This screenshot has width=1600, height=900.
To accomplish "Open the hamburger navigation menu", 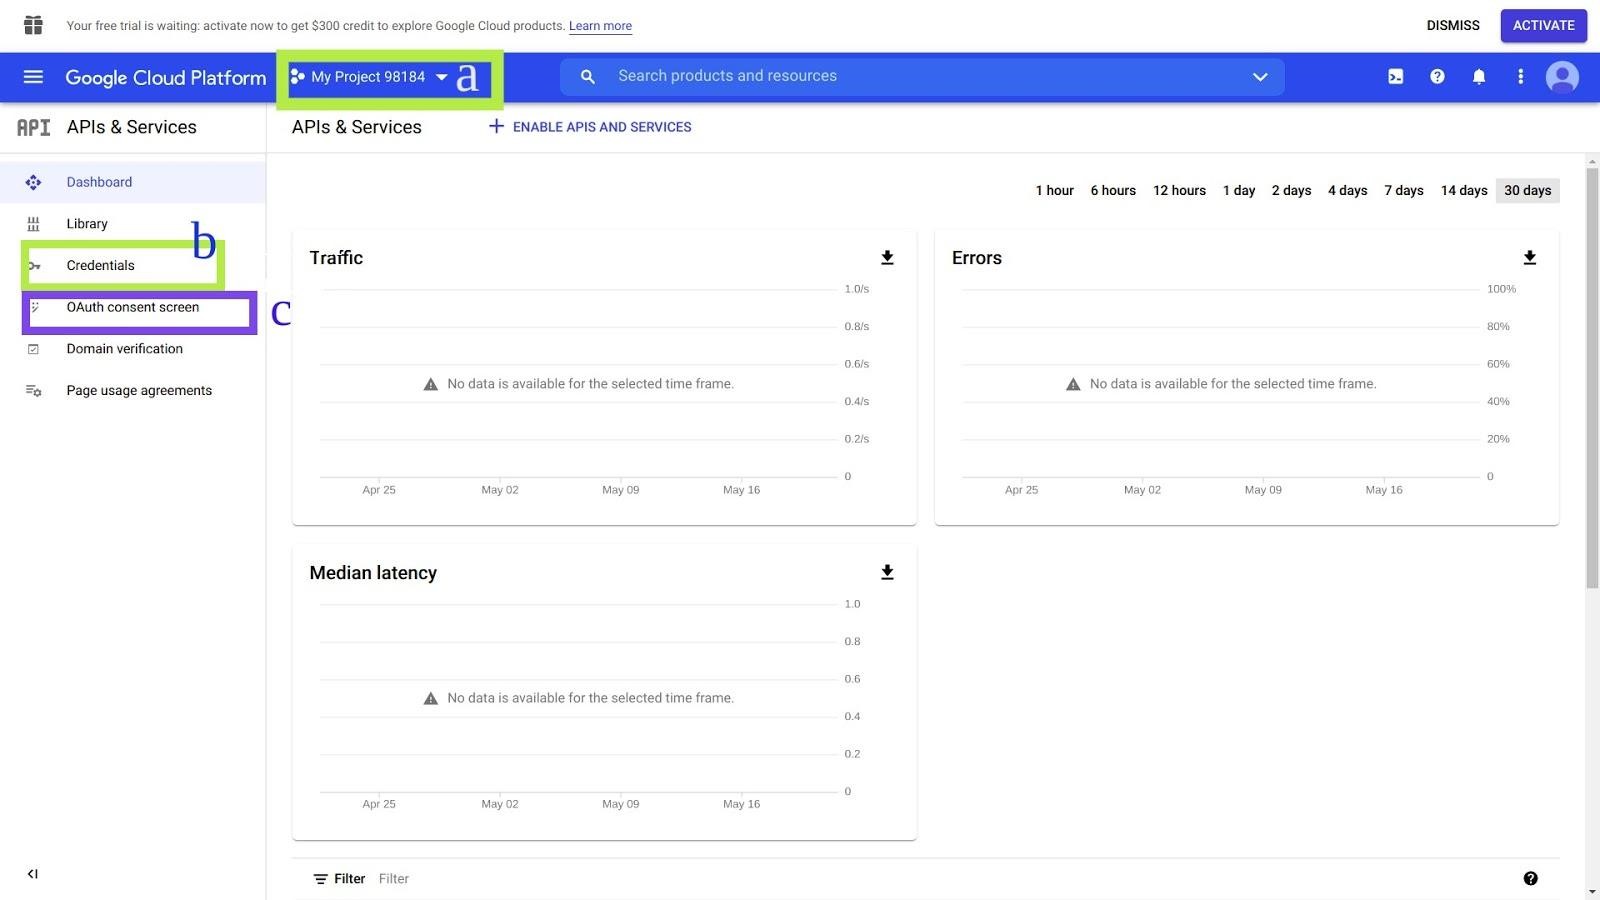I will [33, 77].
